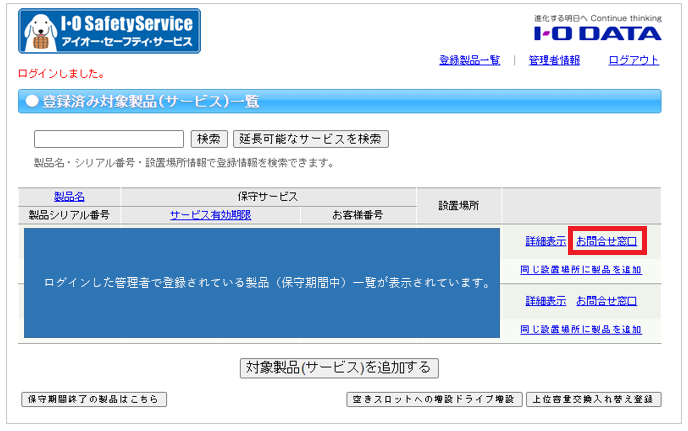
Task: Click 対象製品(サービス)を追加する button
Action: tap(339, 367)
